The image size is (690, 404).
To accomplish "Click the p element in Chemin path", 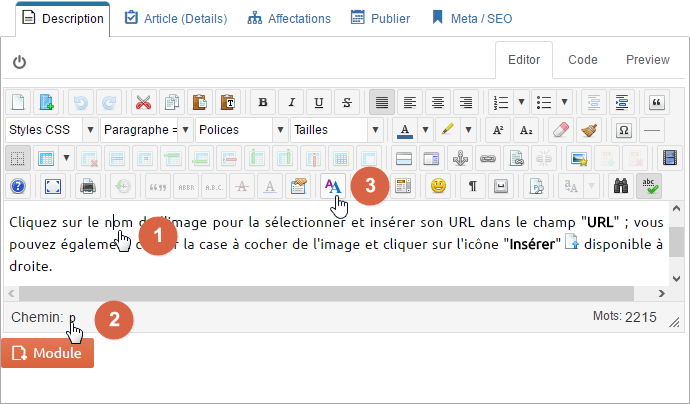I will [72, 317].
